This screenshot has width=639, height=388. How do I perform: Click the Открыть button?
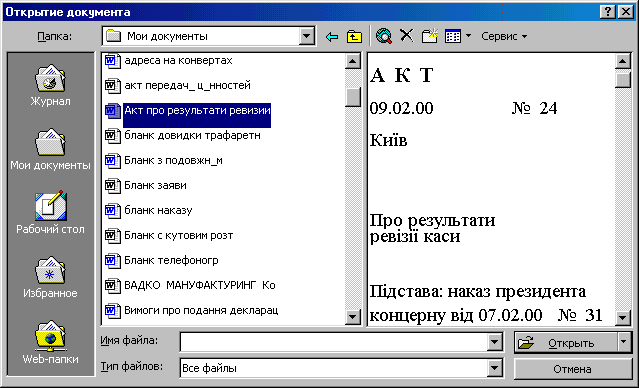tap(566, 343)
